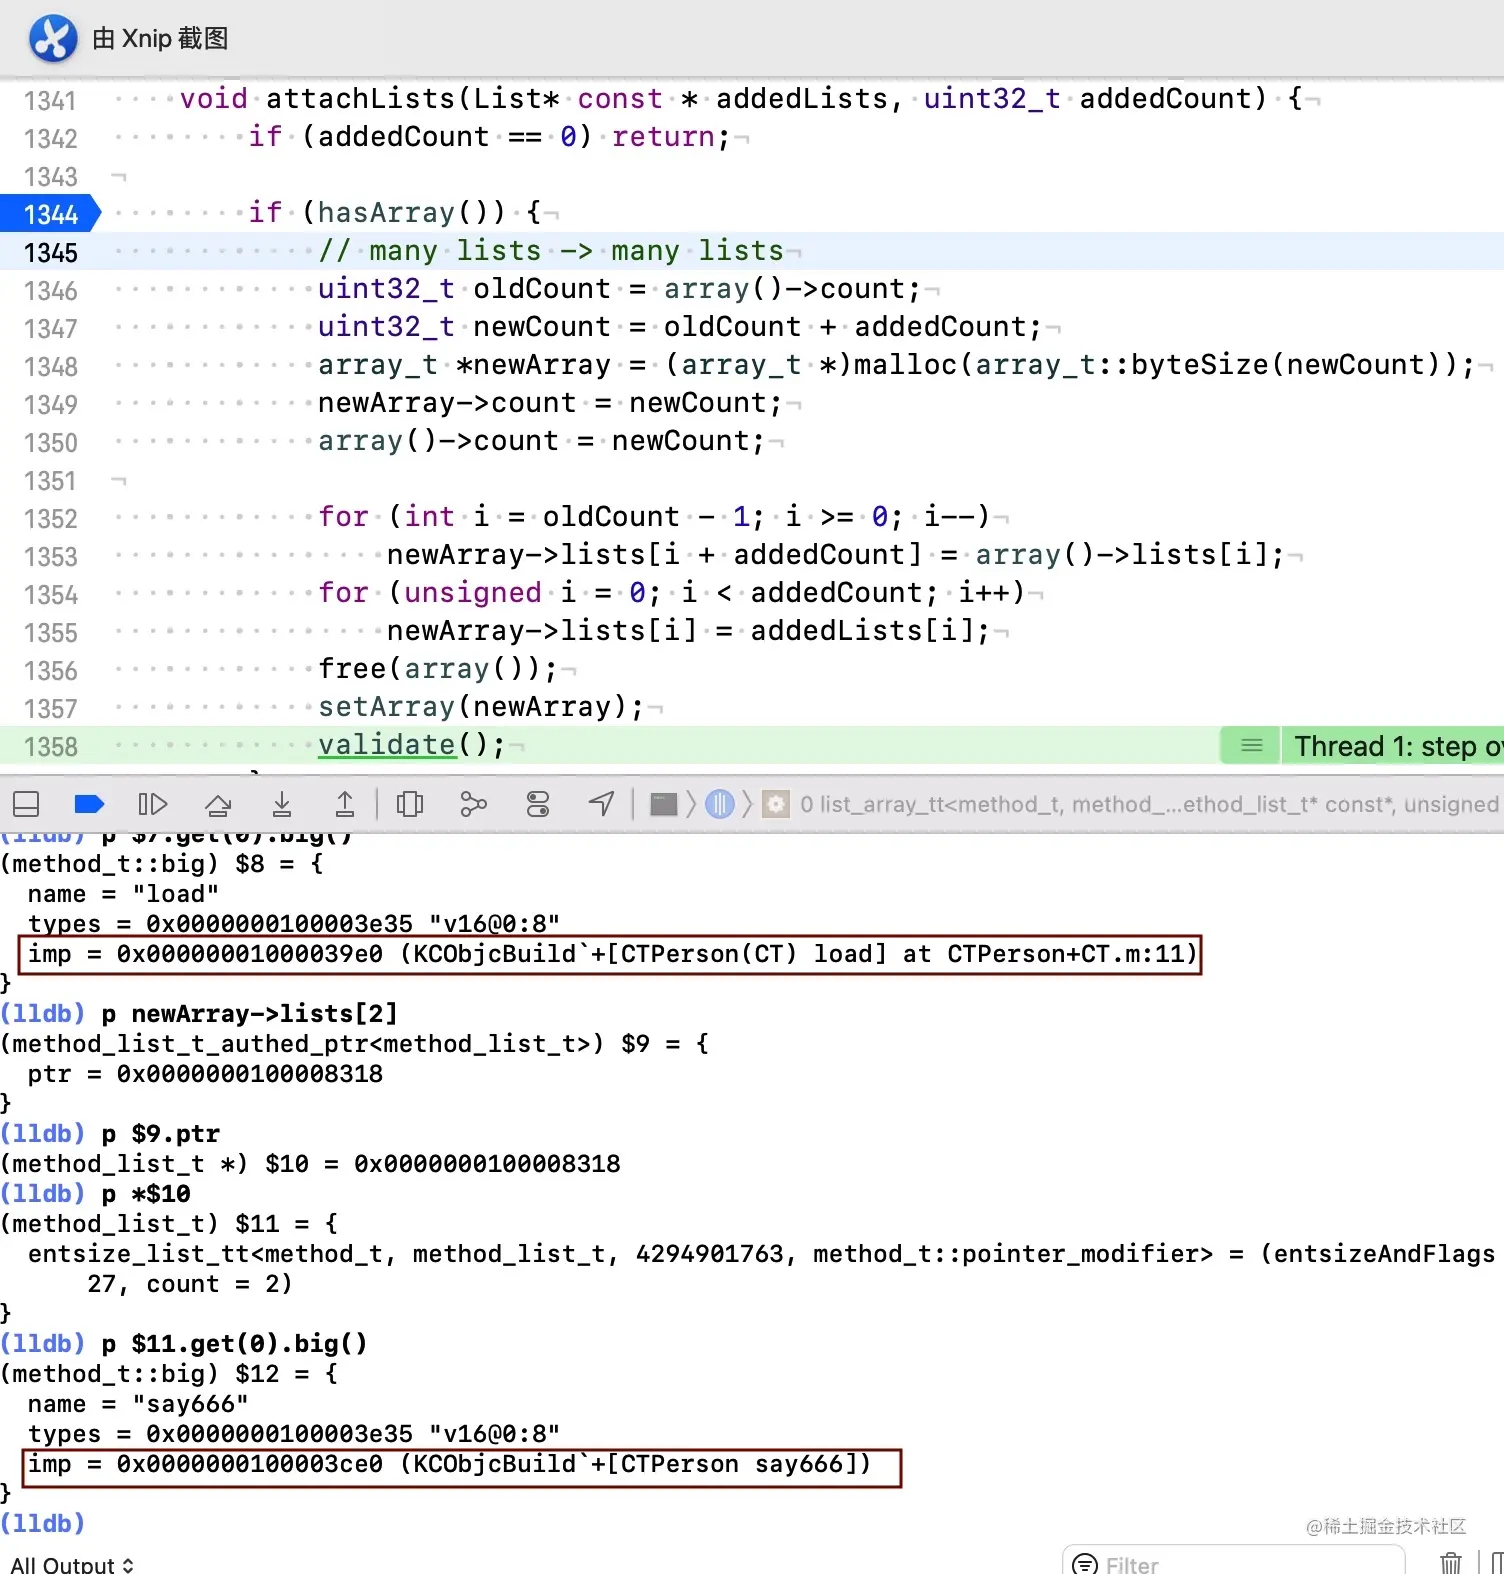1504x1574 pixels.
Task: Step into the function call
Action: (282, 804)
